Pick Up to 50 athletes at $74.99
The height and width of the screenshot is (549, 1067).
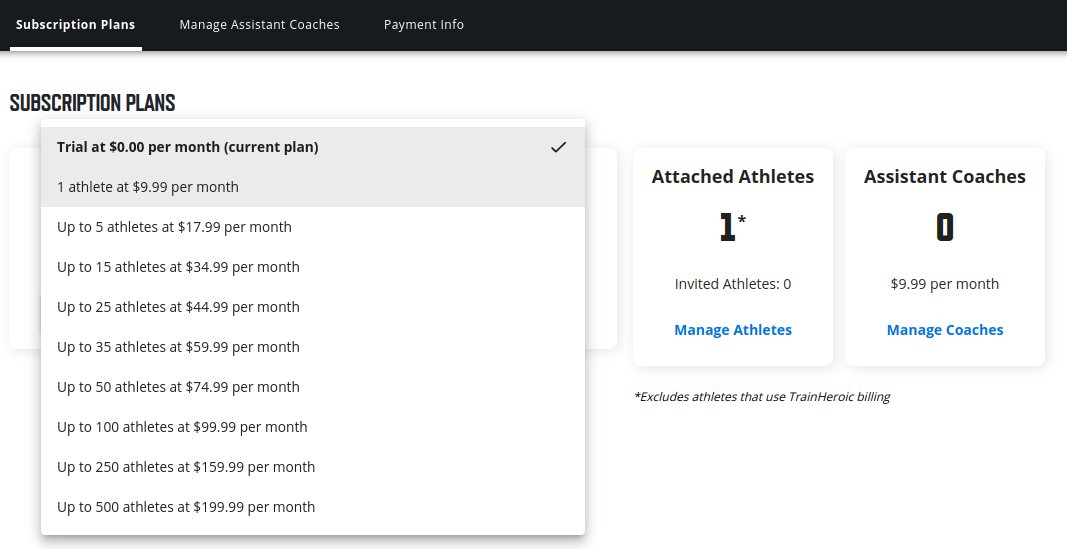tap(178, 387)
